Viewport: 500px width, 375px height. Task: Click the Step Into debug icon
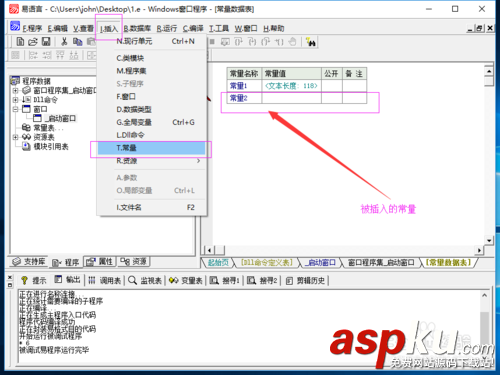tap(252, 42)
